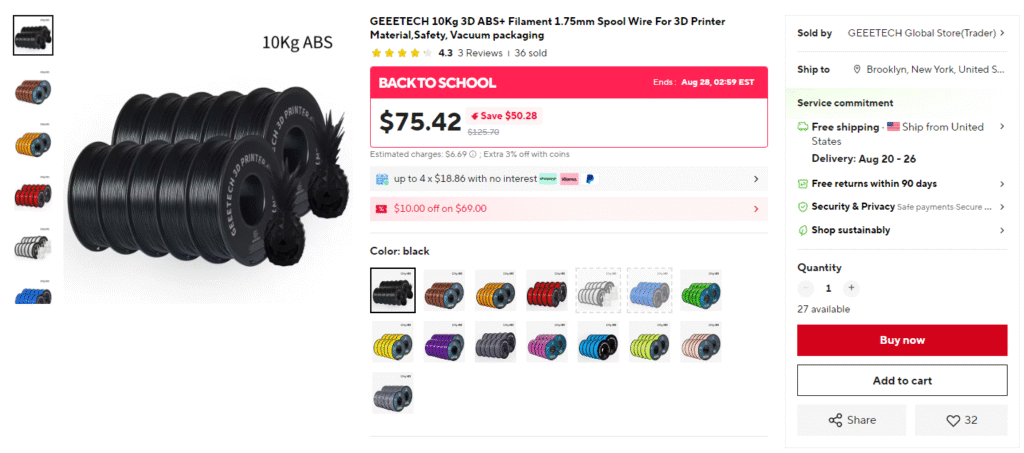Expand the $10.00 off on $69.00 coupon
Viewport: 1024px width, 453px height.
[569, 209]
